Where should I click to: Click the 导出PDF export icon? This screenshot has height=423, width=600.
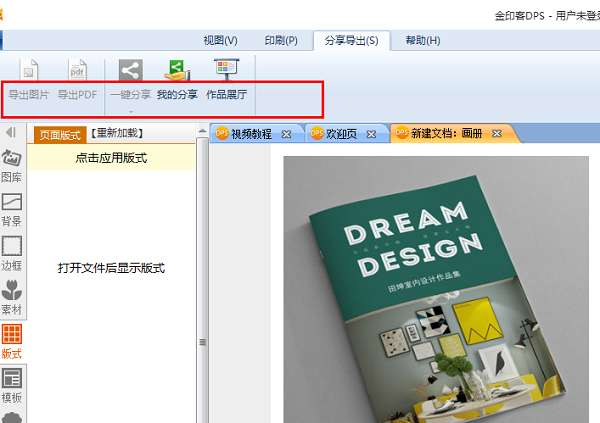pos(78,69)
